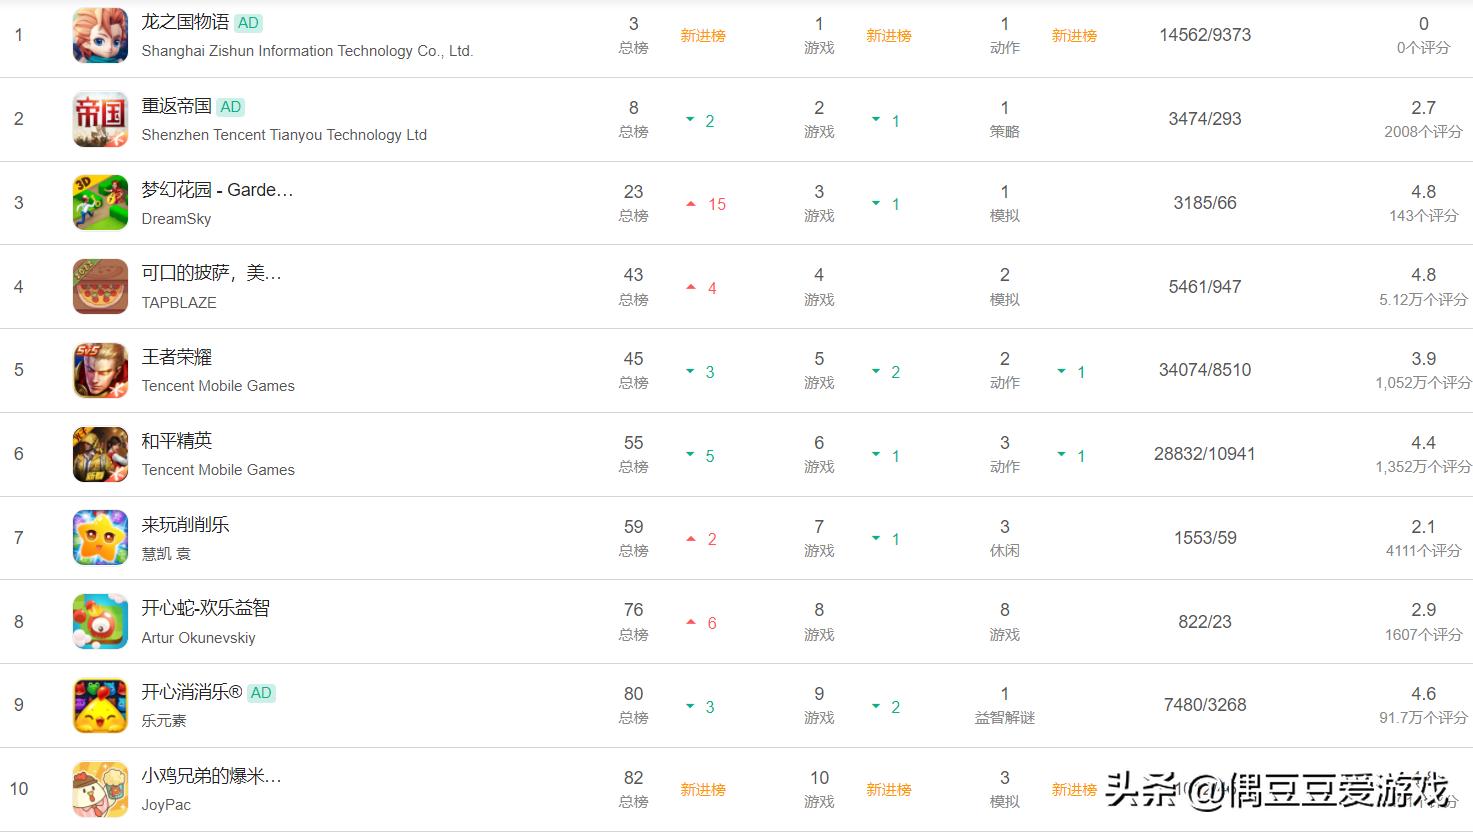
Task: Click the 143个评分 rating count
Action: tap(1423, 216)
